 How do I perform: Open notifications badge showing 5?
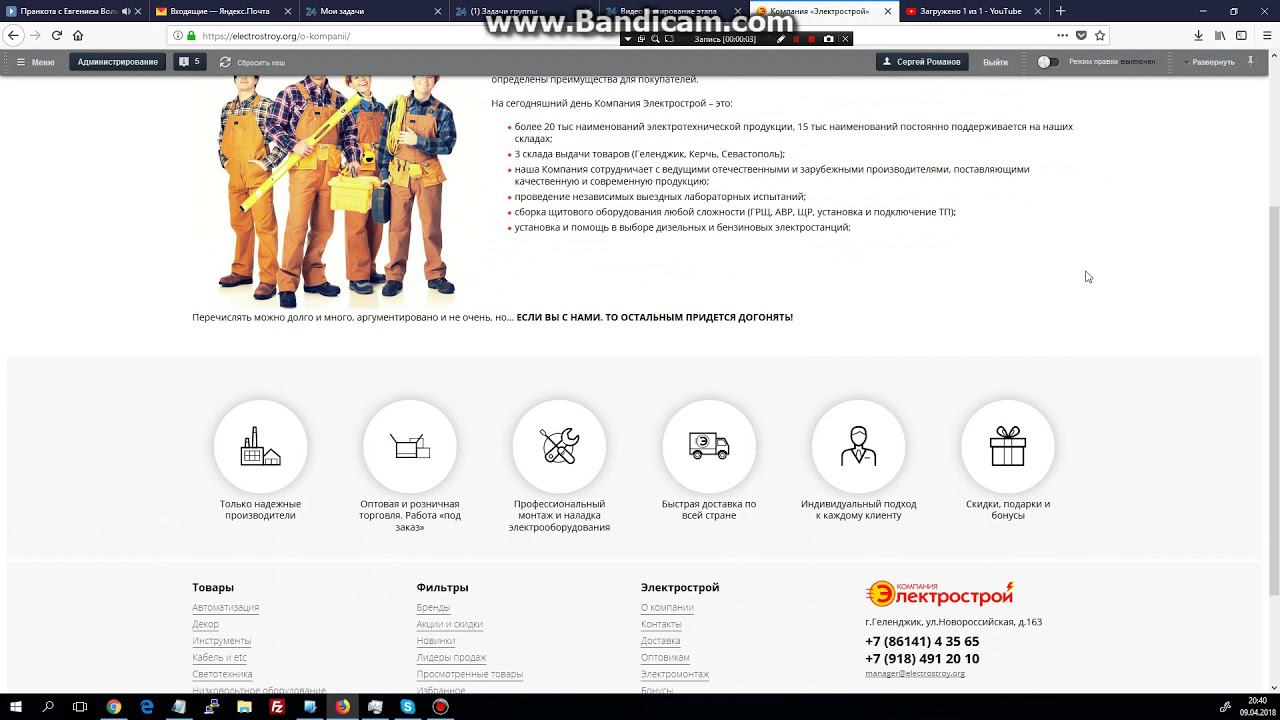tap(189, 62)
